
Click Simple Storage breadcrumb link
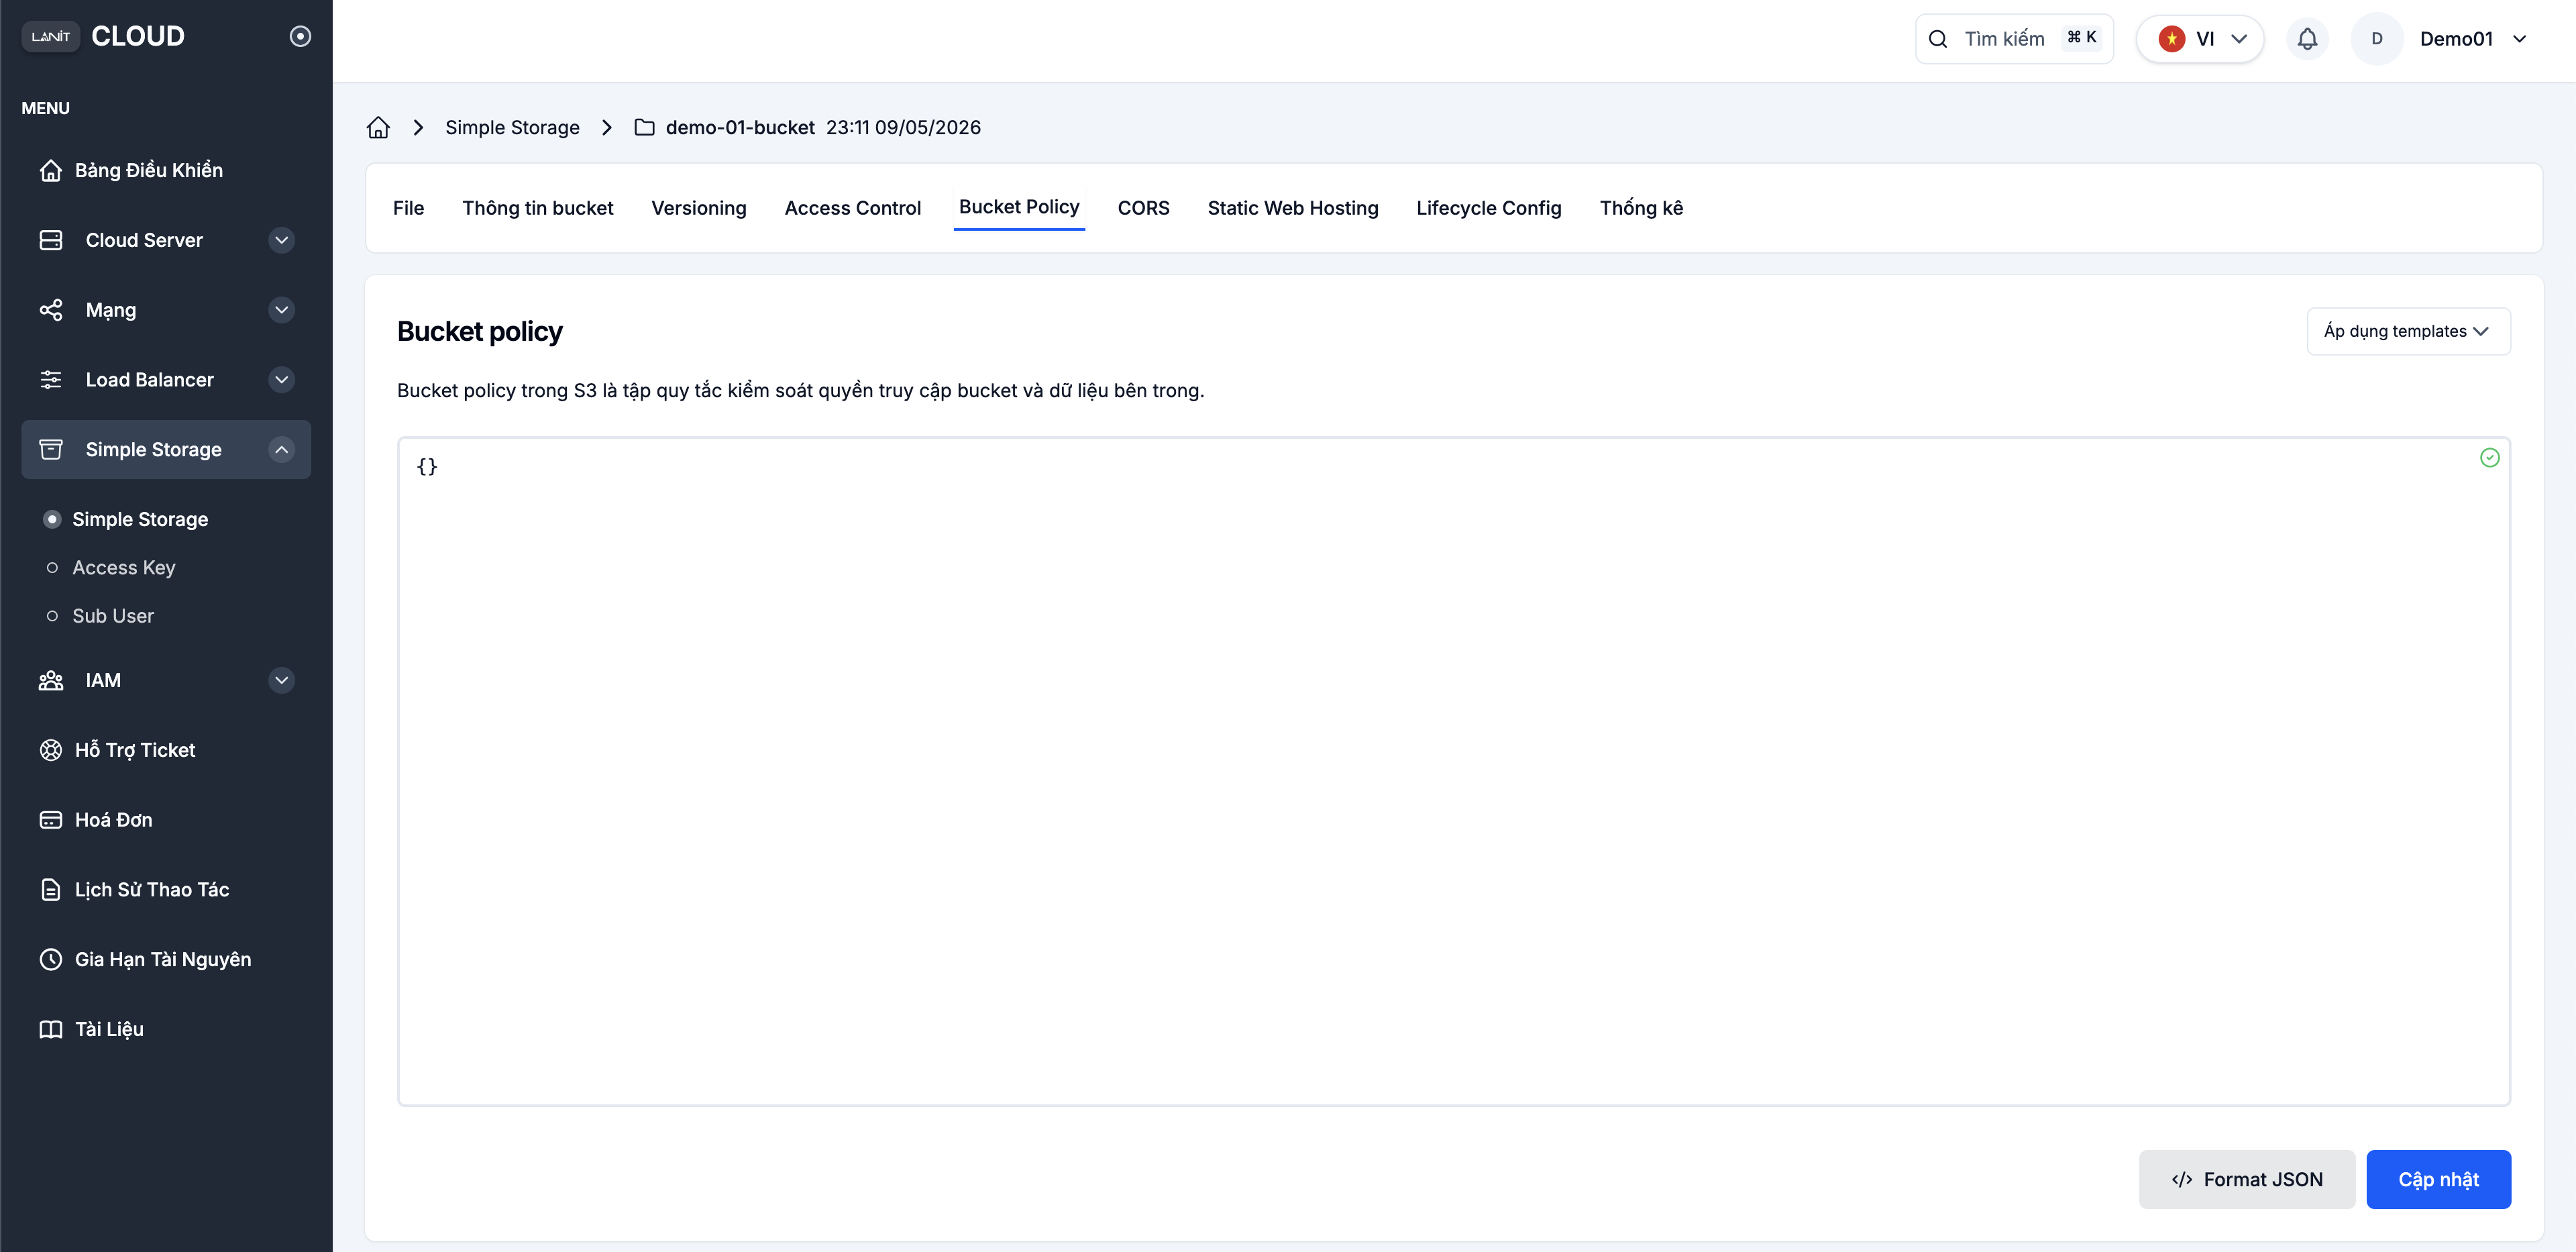point(512,127)
